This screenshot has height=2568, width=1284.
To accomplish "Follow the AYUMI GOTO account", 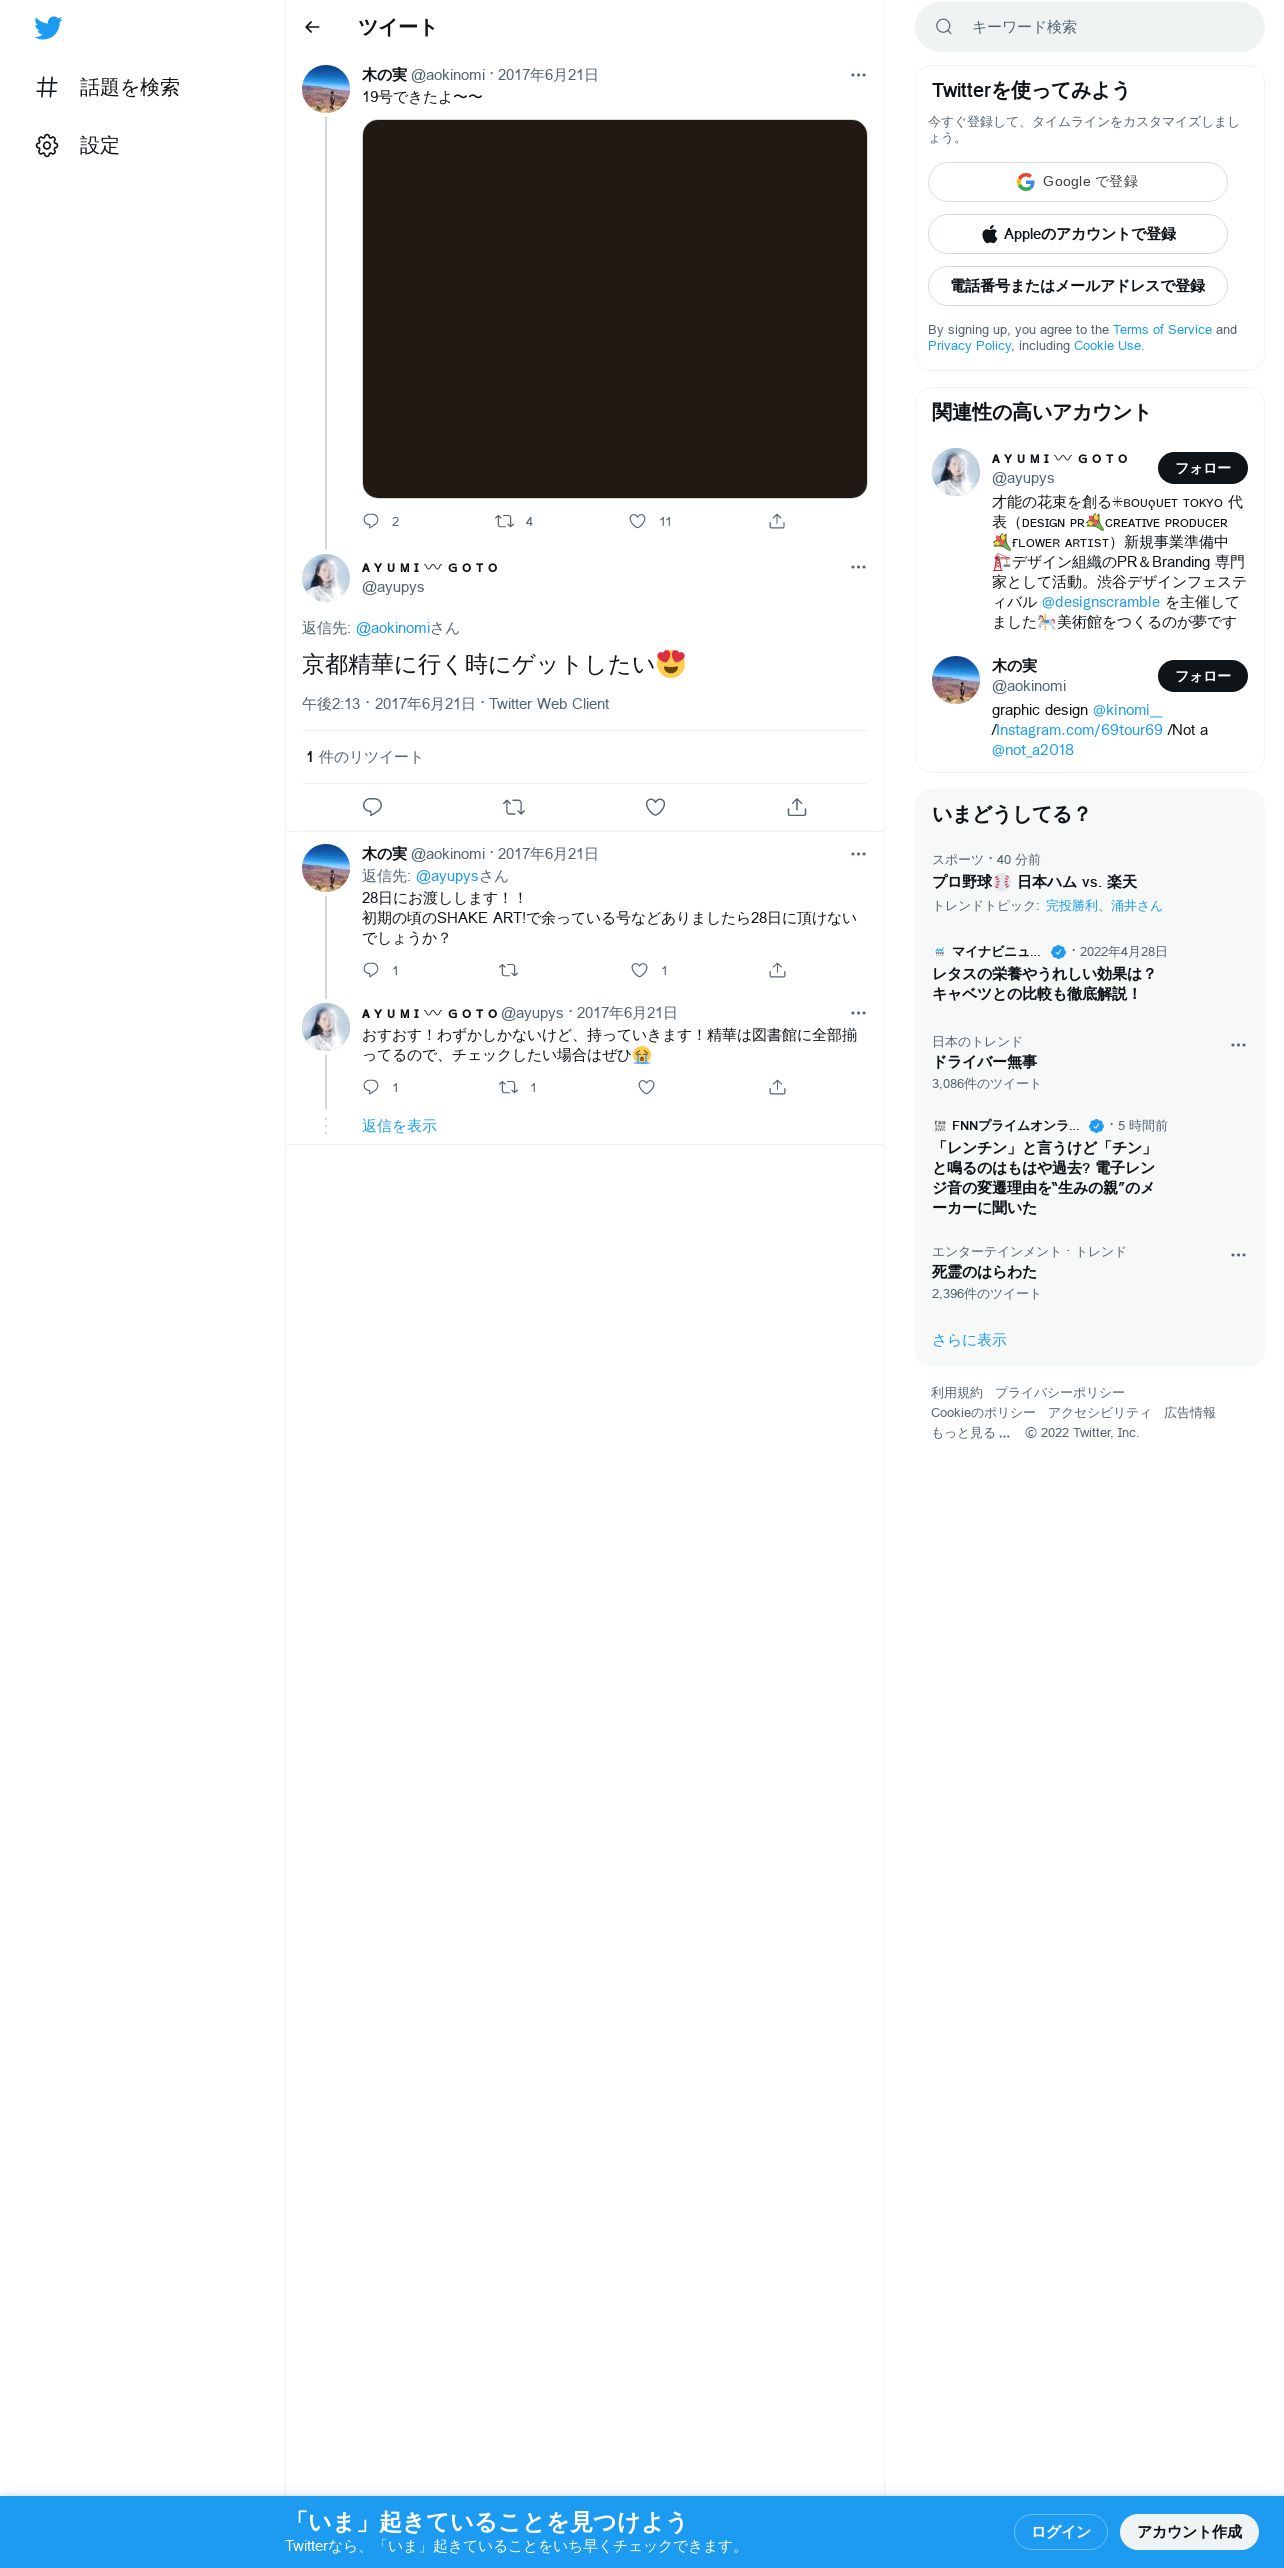I will pyautogui.click(x=1202, y=468).
